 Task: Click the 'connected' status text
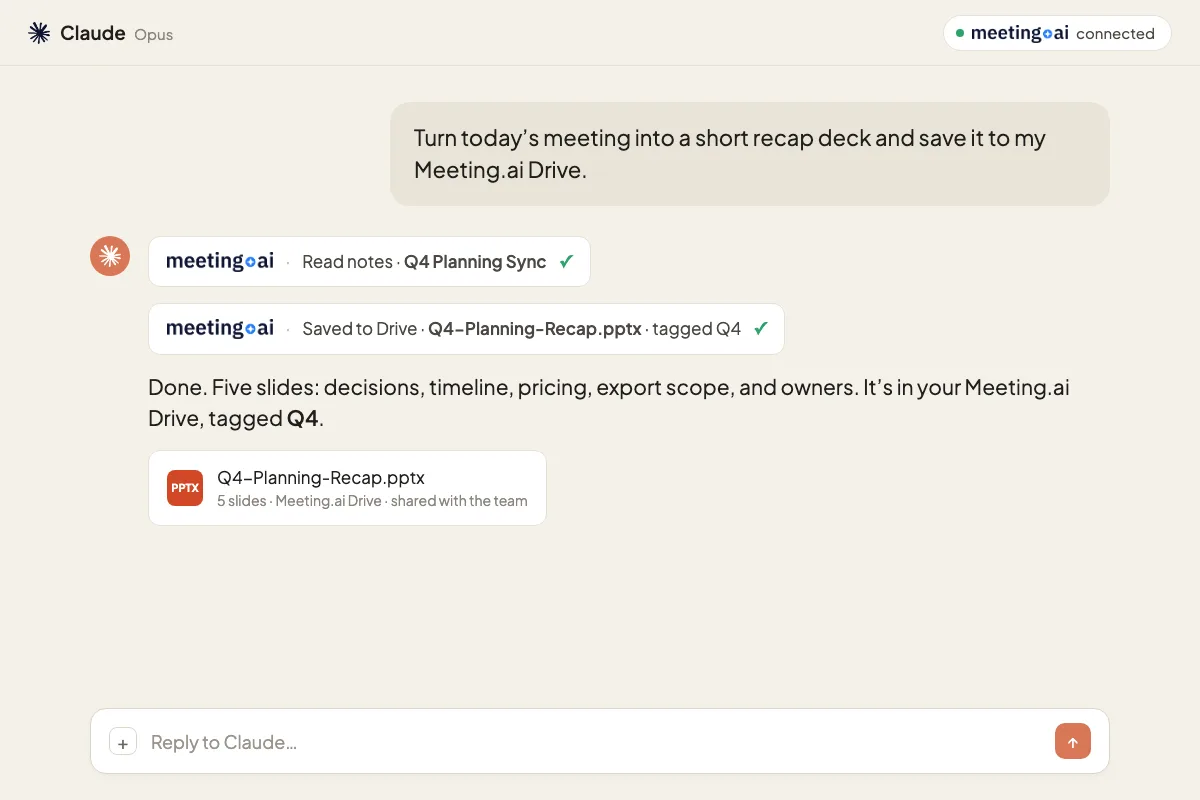[1115, 34]
